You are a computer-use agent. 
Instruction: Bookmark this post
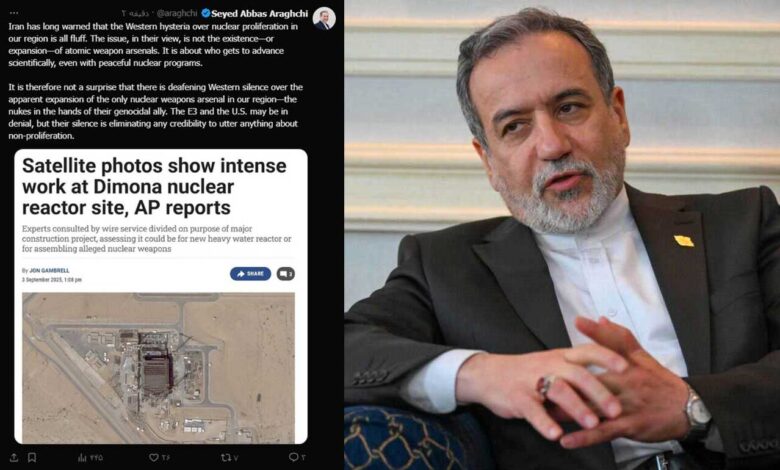tap(31, 457)
